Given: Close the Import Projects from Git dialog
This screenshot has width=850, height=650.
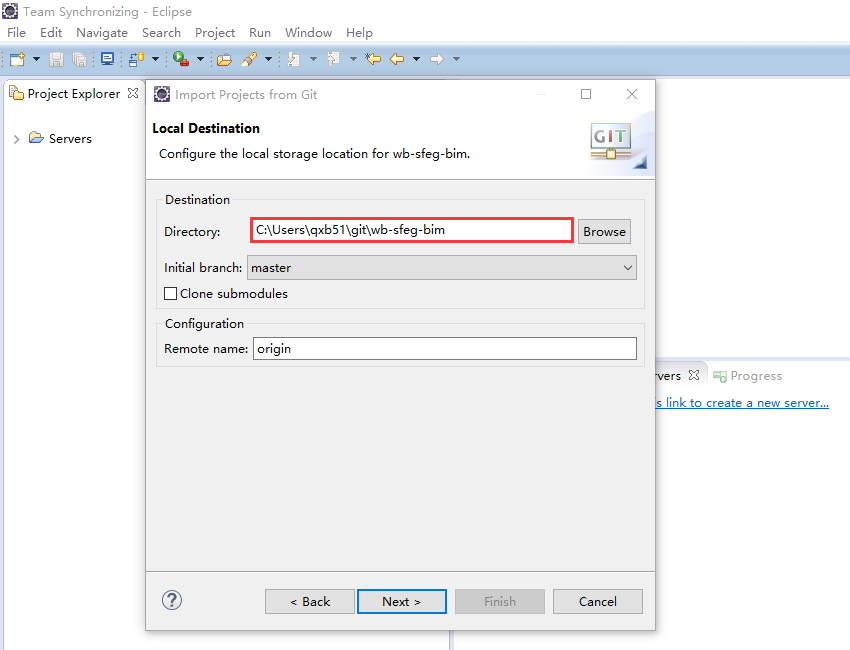Looking at the screenshot, I should 632,94.
